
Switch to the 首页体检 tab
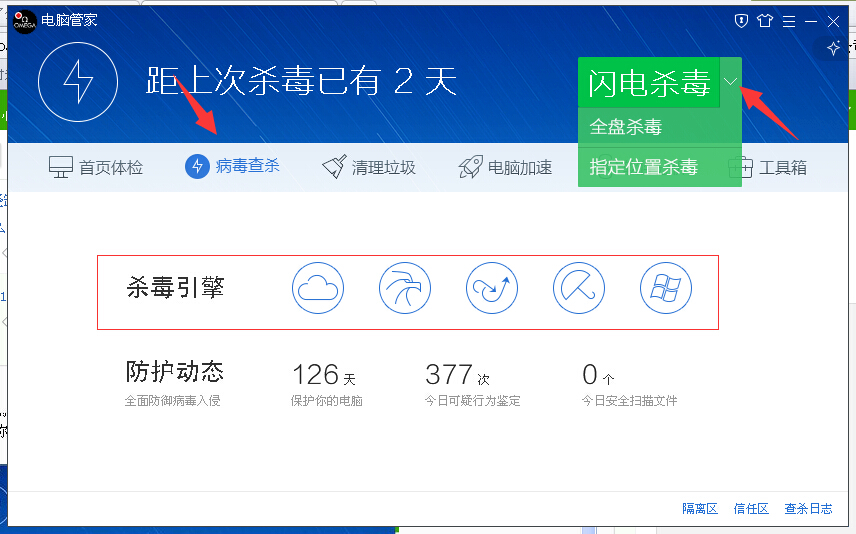[96, 167]
